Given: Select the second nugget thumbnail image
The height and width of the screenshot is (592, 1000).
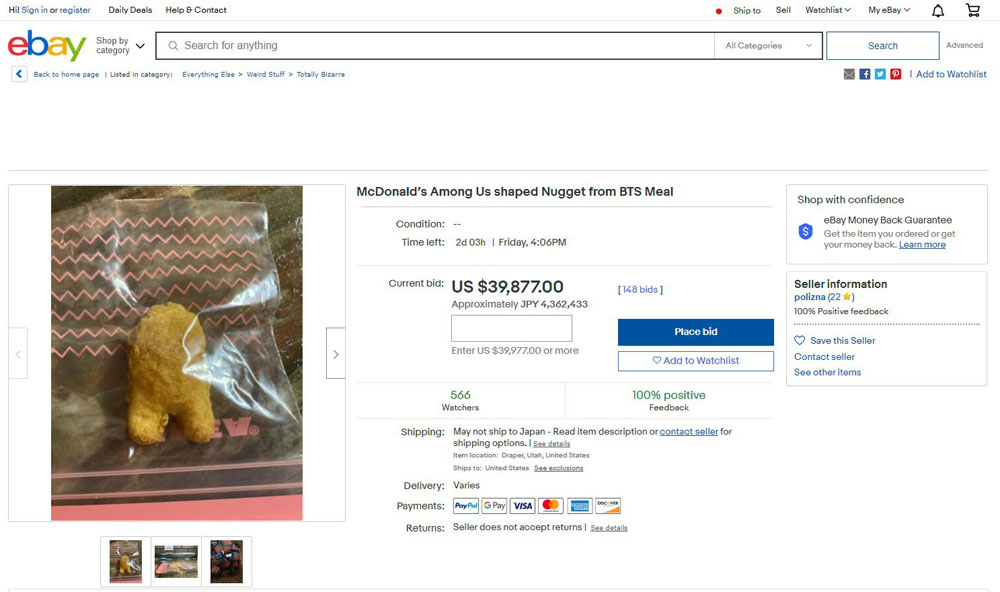Looking at the screenshot, I should 176,561.
